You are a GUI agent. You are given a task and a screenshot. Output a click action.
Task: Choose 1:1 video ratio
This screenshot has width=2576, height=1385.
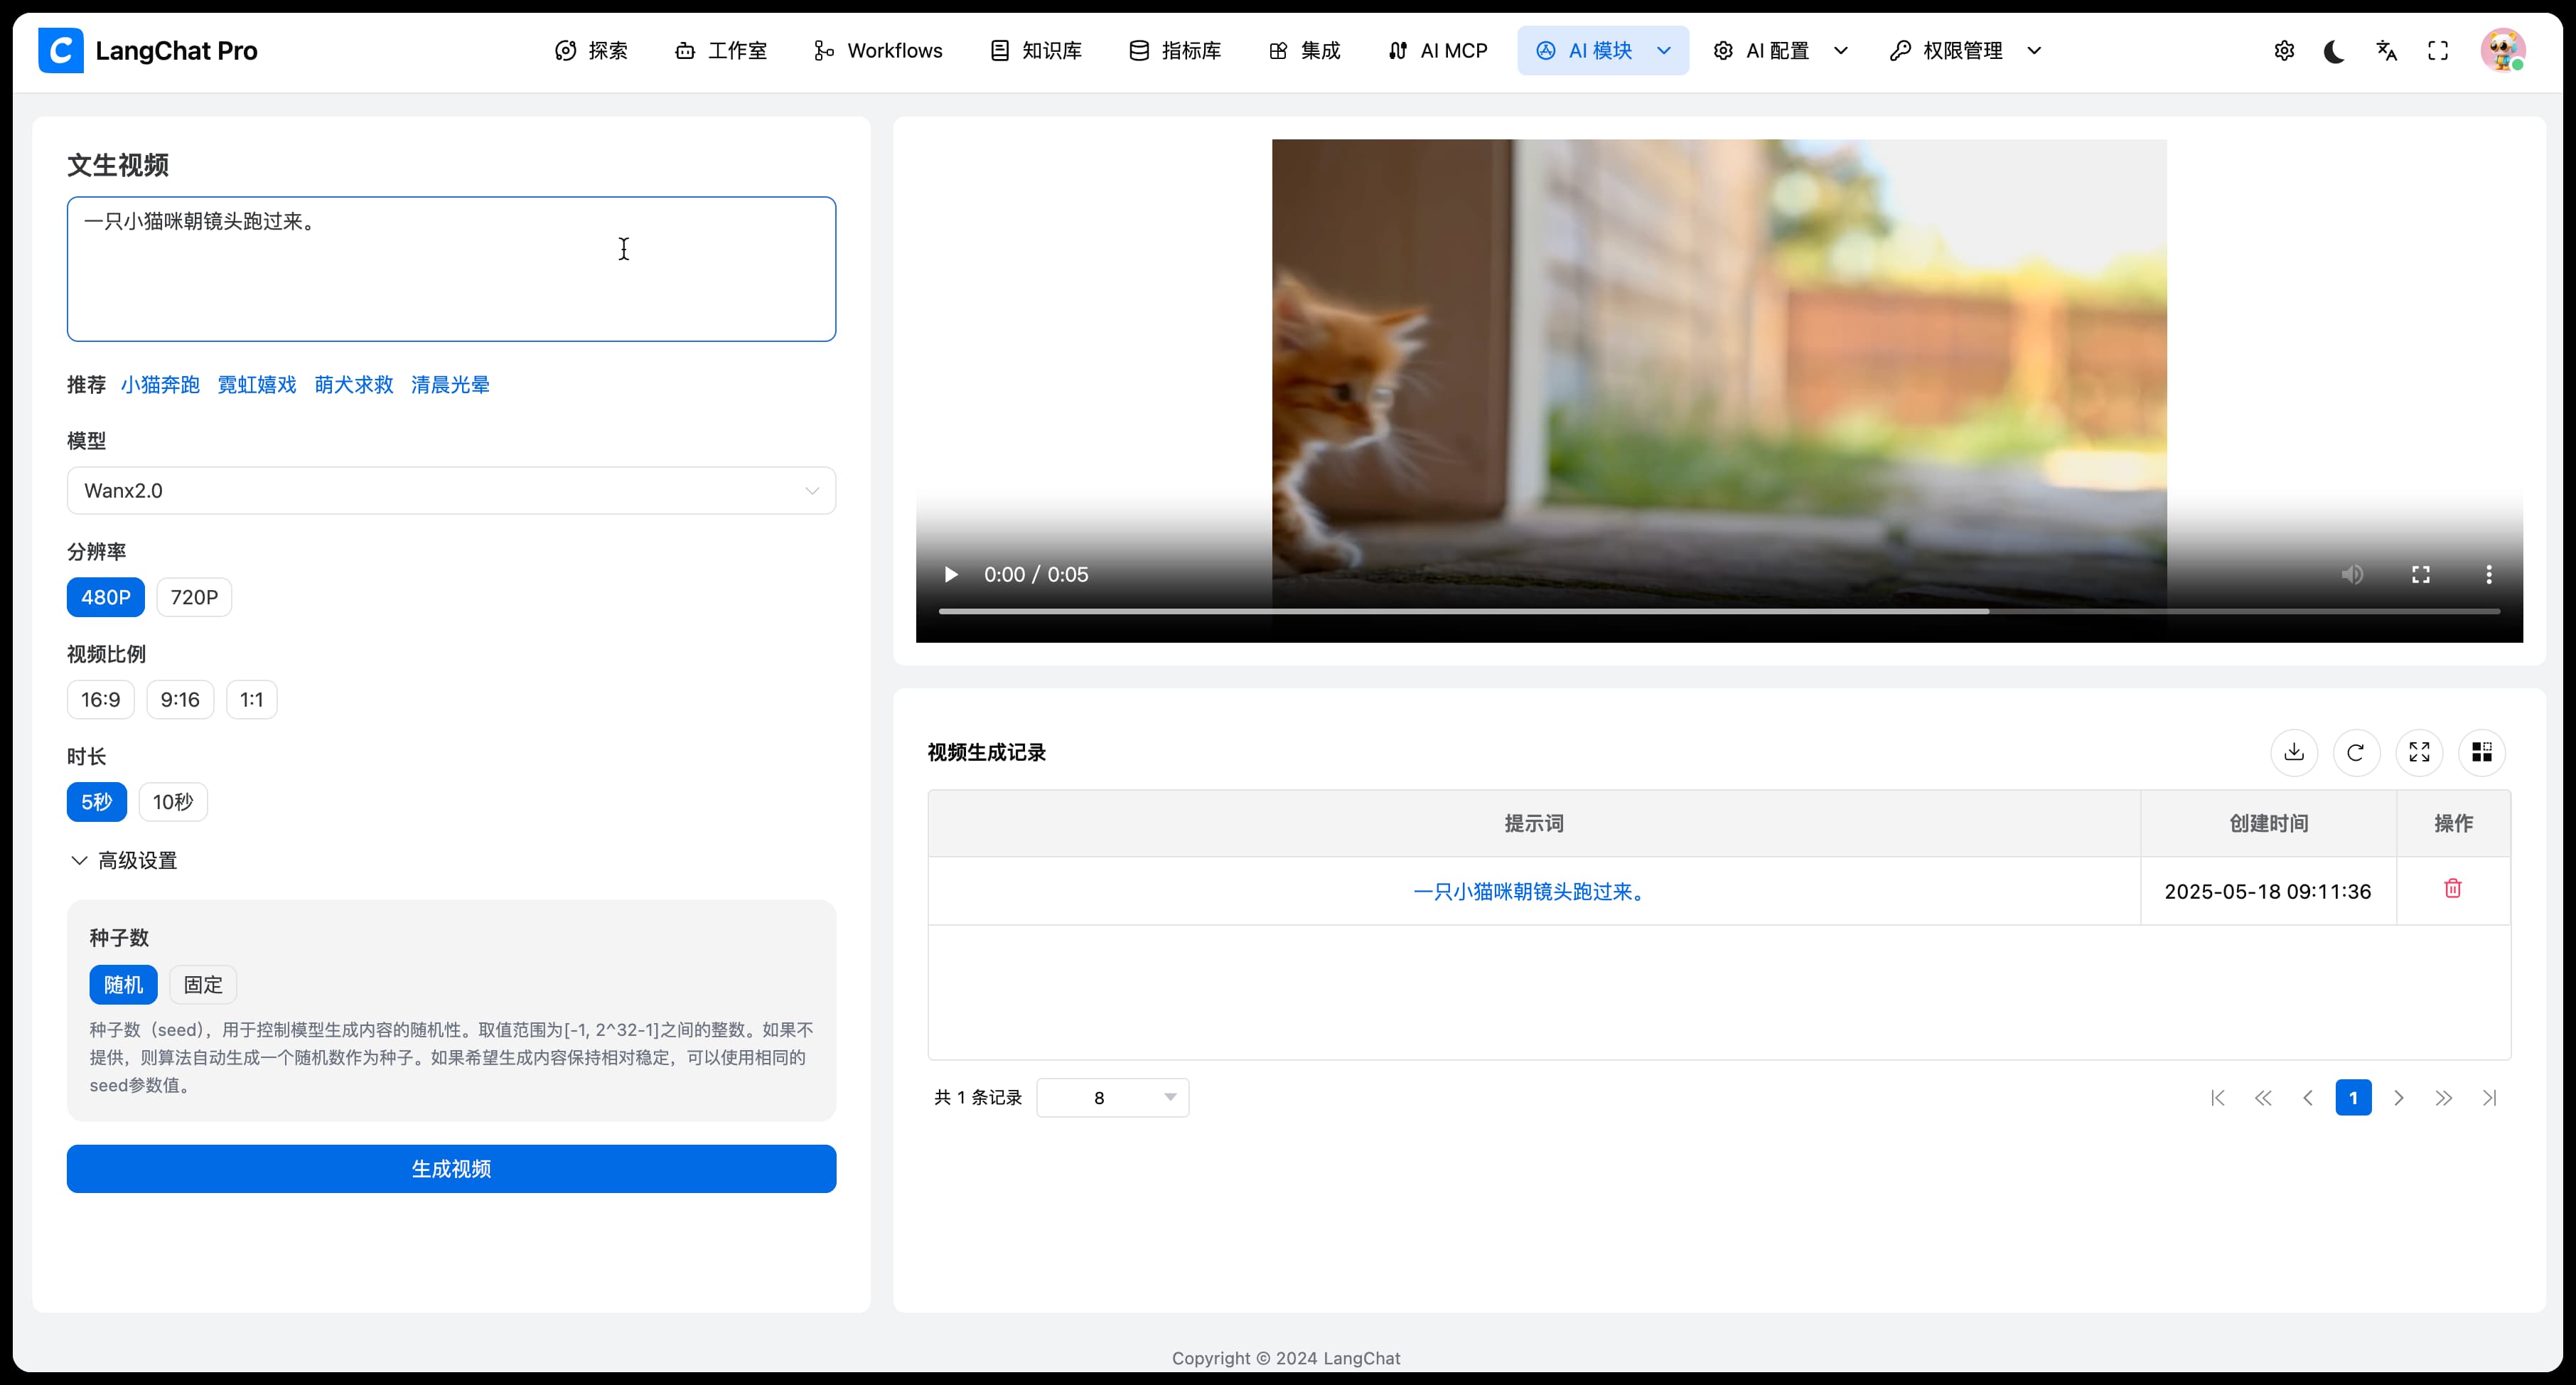coord(252,699)
